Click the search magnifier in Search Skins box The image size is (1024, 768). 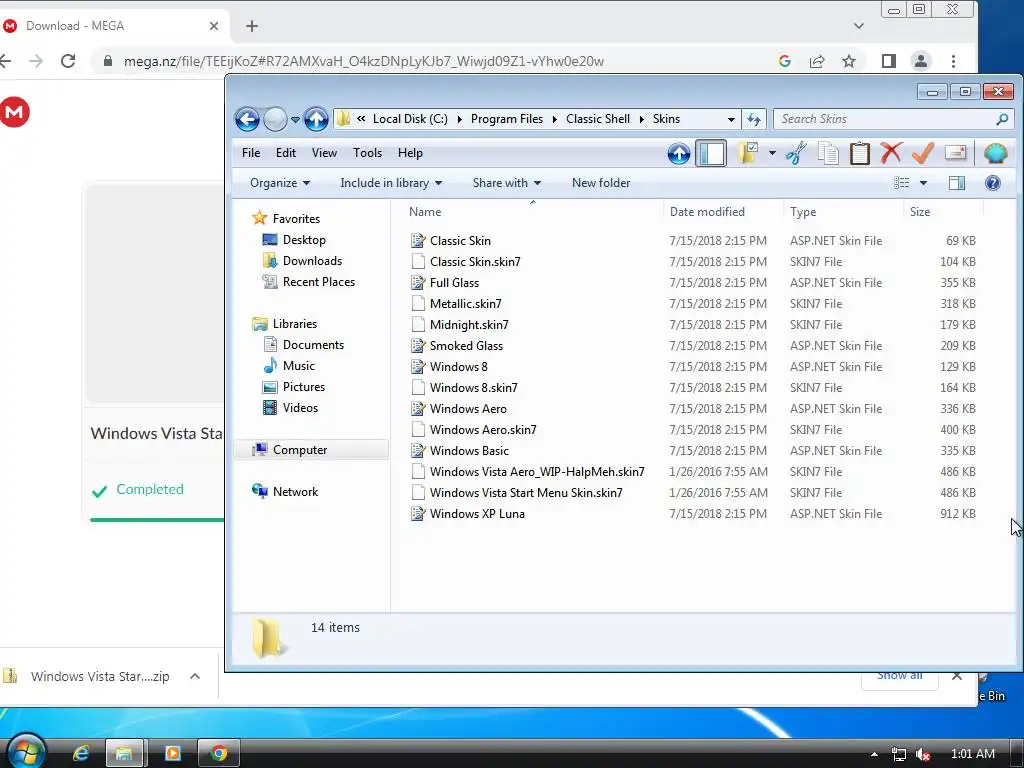[x=1002, y=119]
